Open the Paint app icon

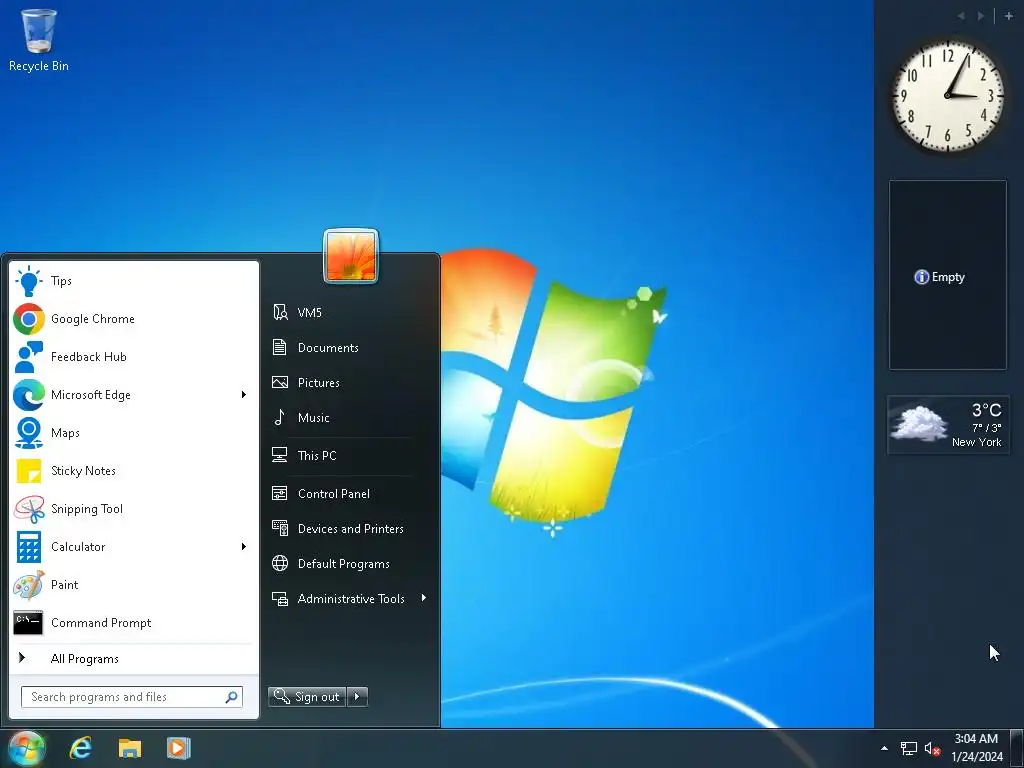[29, 584]
